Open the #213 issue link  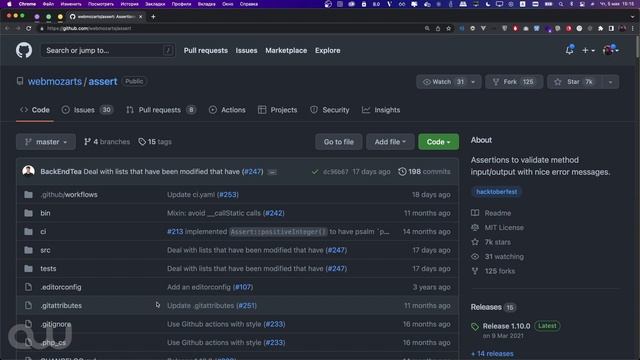[x=175, y=231]
